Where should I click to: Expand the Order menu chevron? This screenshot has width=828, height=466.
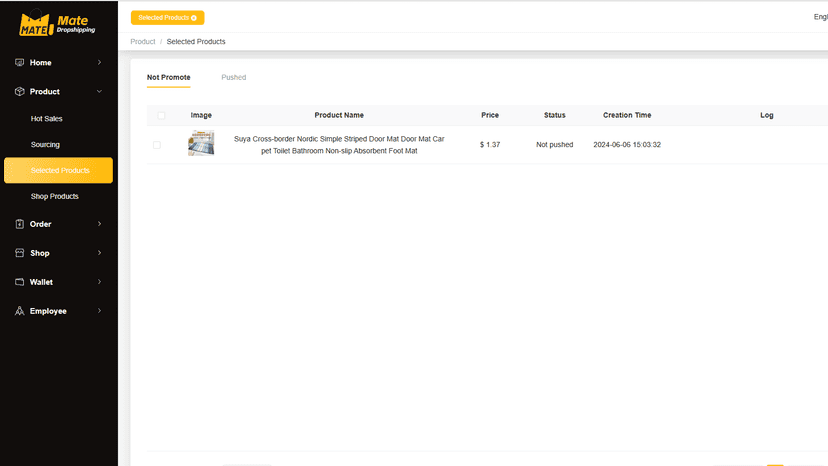99,224
